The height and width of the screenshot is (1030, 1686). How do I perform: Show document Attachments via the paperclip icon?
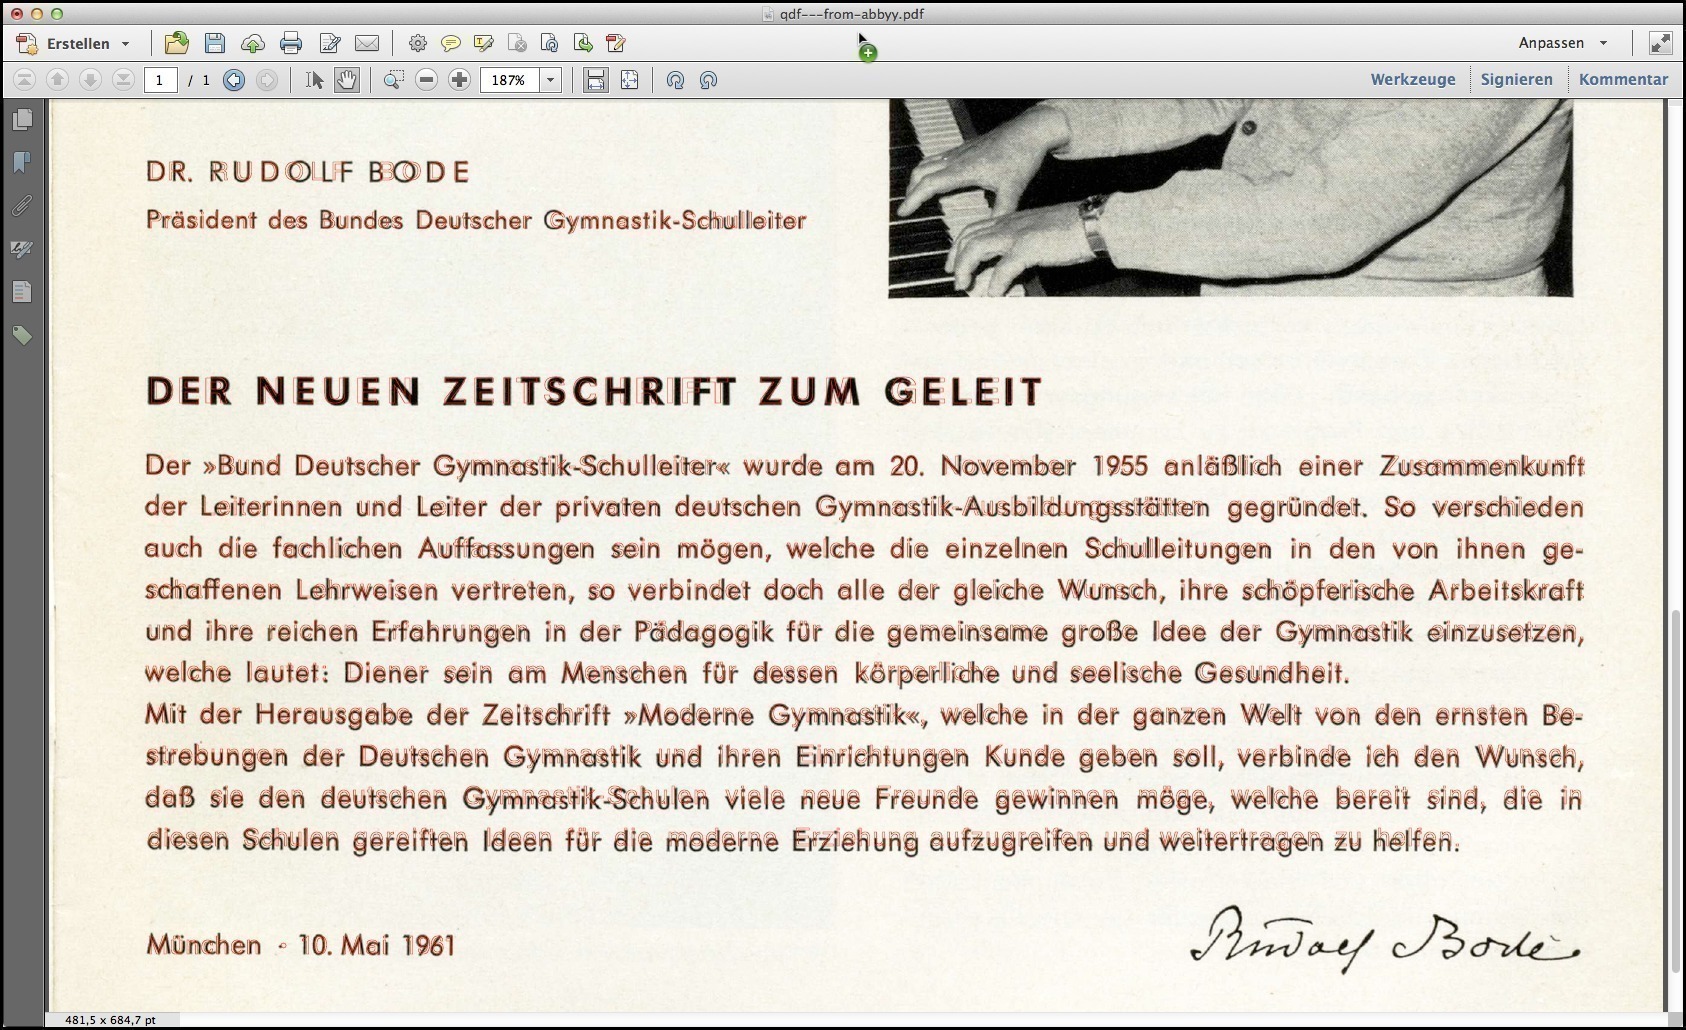click(23, 206)
